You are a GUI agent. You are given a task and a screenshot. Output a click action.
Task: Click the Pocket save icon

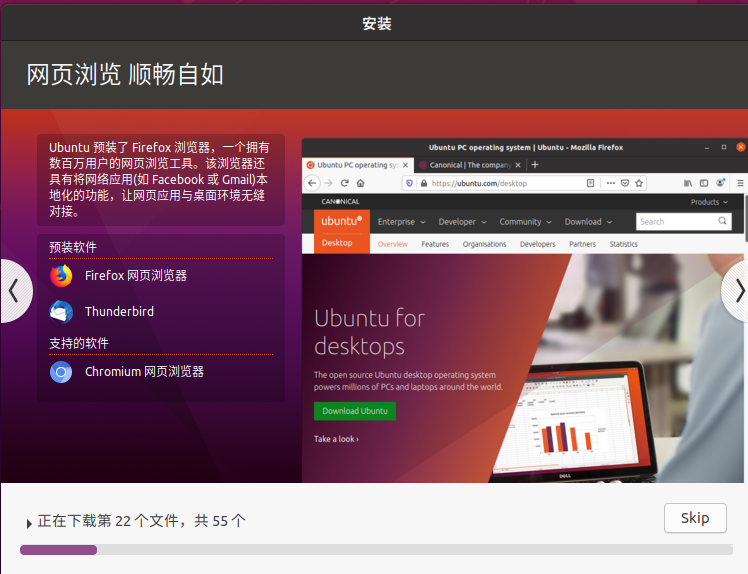[625, 183]
